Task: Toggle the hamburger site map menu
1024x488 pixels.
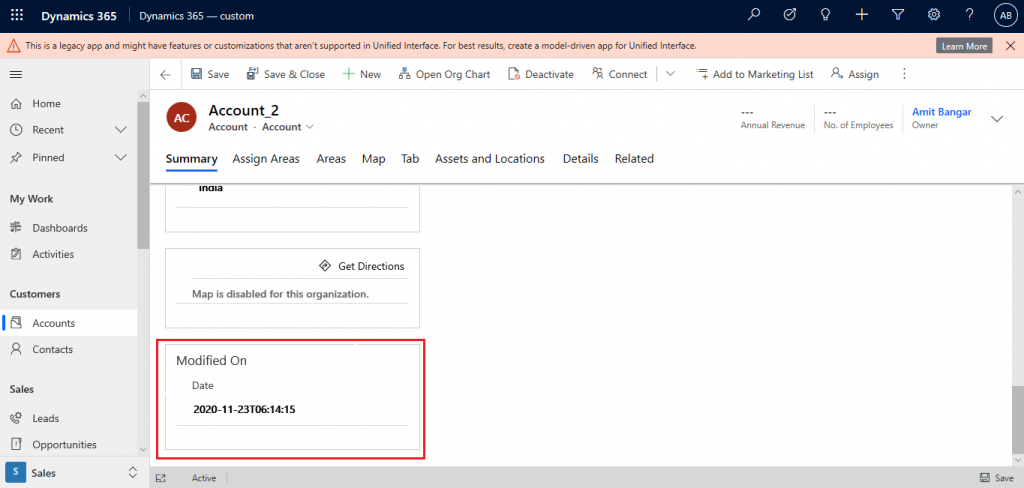Action: (16, 75)
